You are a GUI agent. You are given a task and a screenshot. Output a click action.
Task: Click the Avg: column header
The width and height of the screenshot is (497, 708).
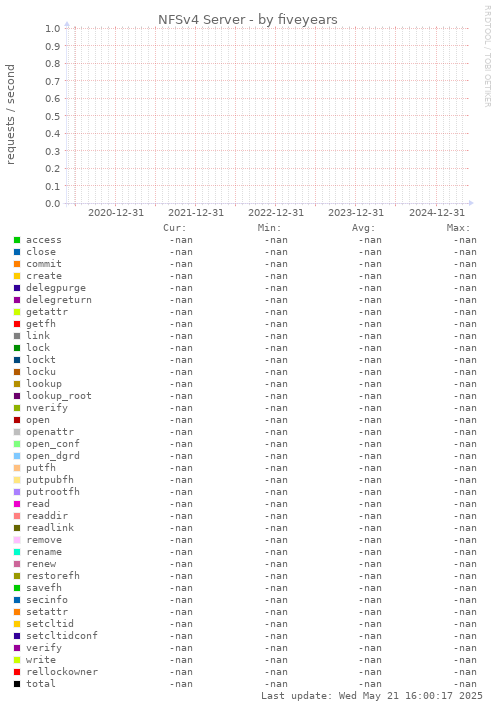click(x=364, y=228)
